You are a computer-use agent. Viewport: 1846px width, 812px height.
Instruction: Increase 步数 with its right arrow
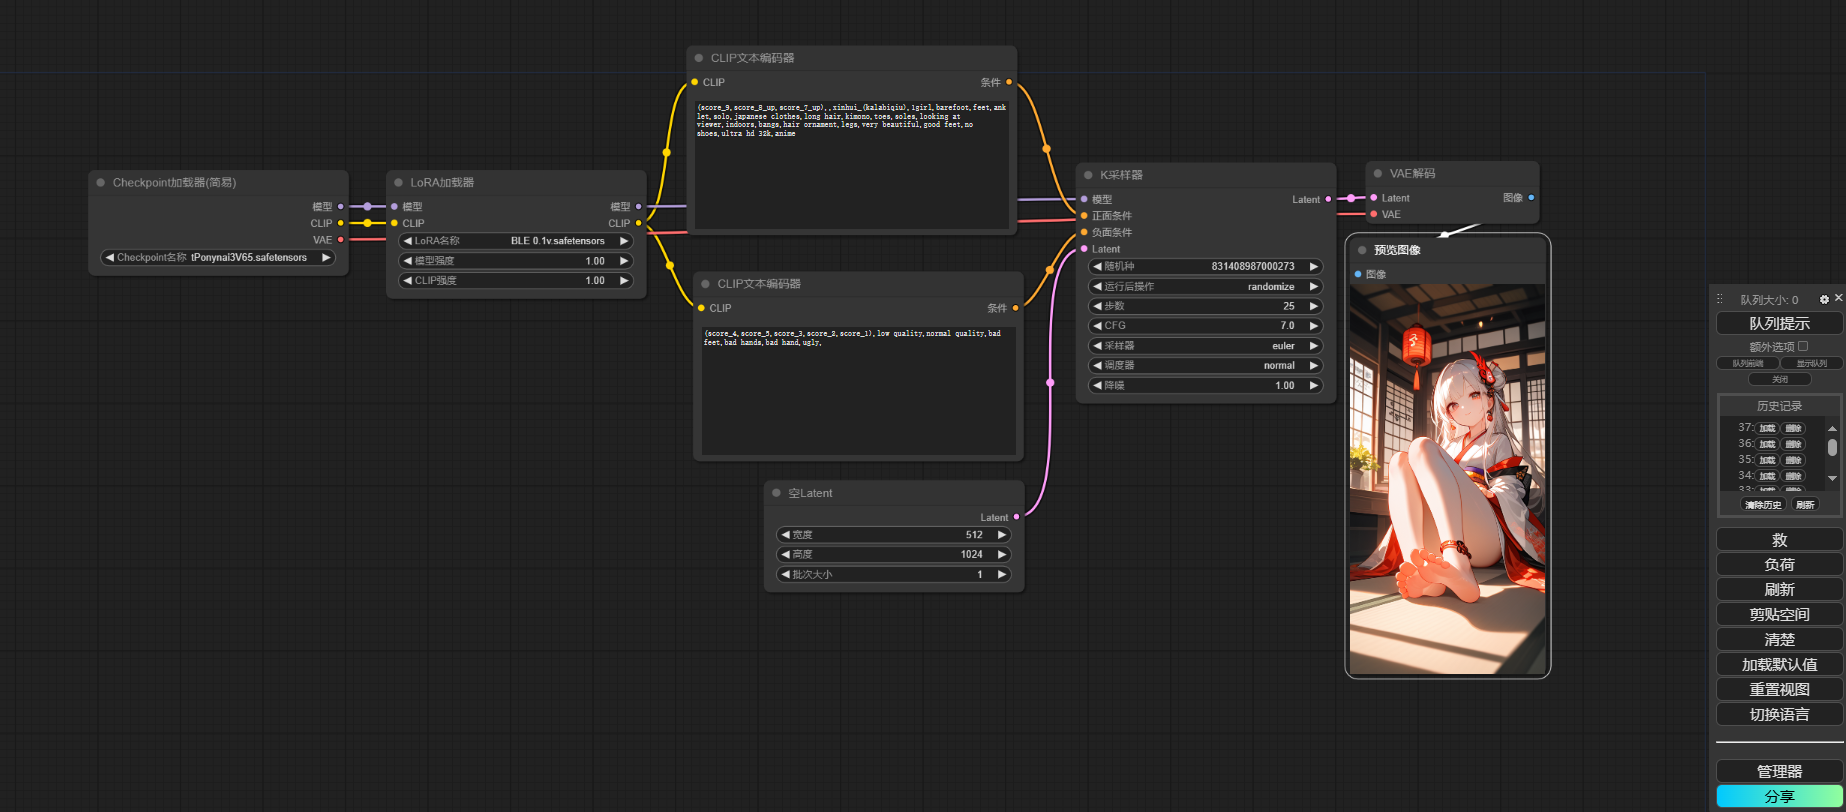click(1314, 306)
